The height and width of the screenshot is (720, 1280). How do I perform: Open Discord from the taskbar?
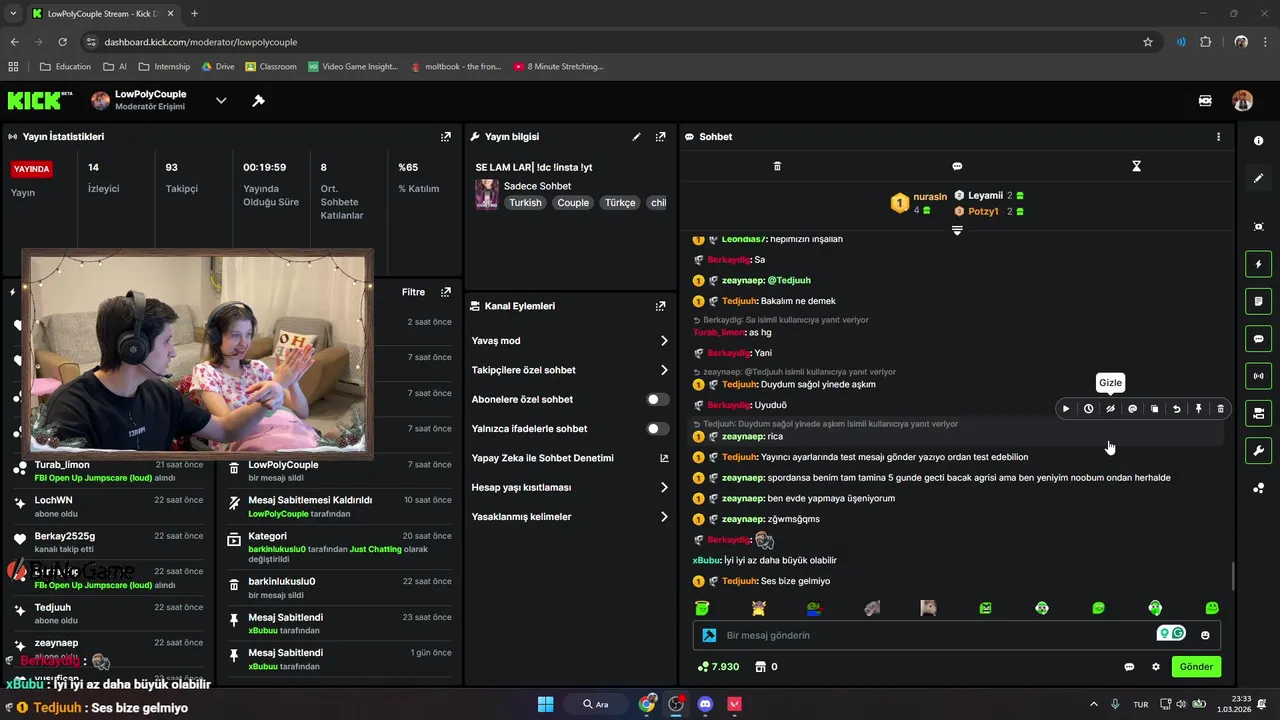coord(705,704)
